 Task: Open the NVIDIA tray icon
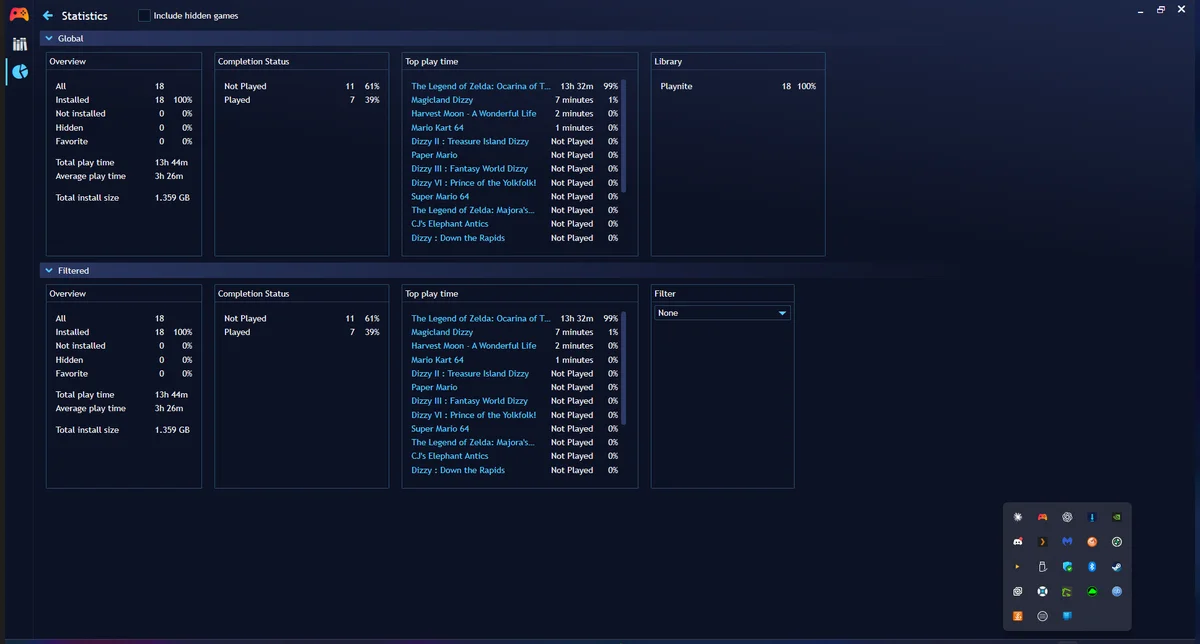[1117, 517]
